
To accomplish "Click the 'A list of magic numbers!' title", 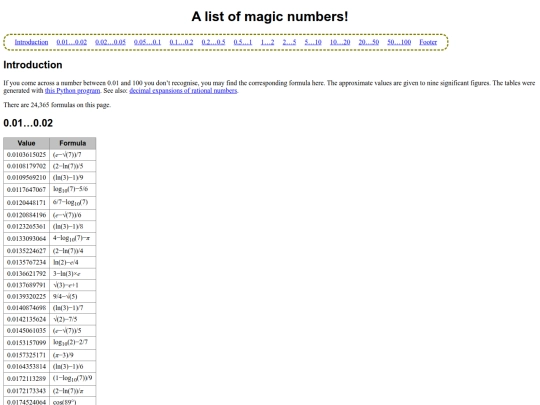I will tap(270, 17).
